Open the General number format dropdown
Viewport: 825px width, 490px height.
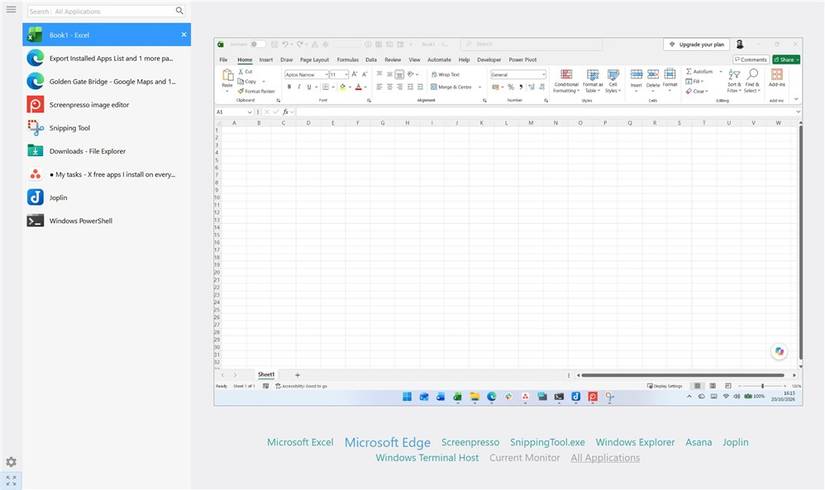click(544, 75)
